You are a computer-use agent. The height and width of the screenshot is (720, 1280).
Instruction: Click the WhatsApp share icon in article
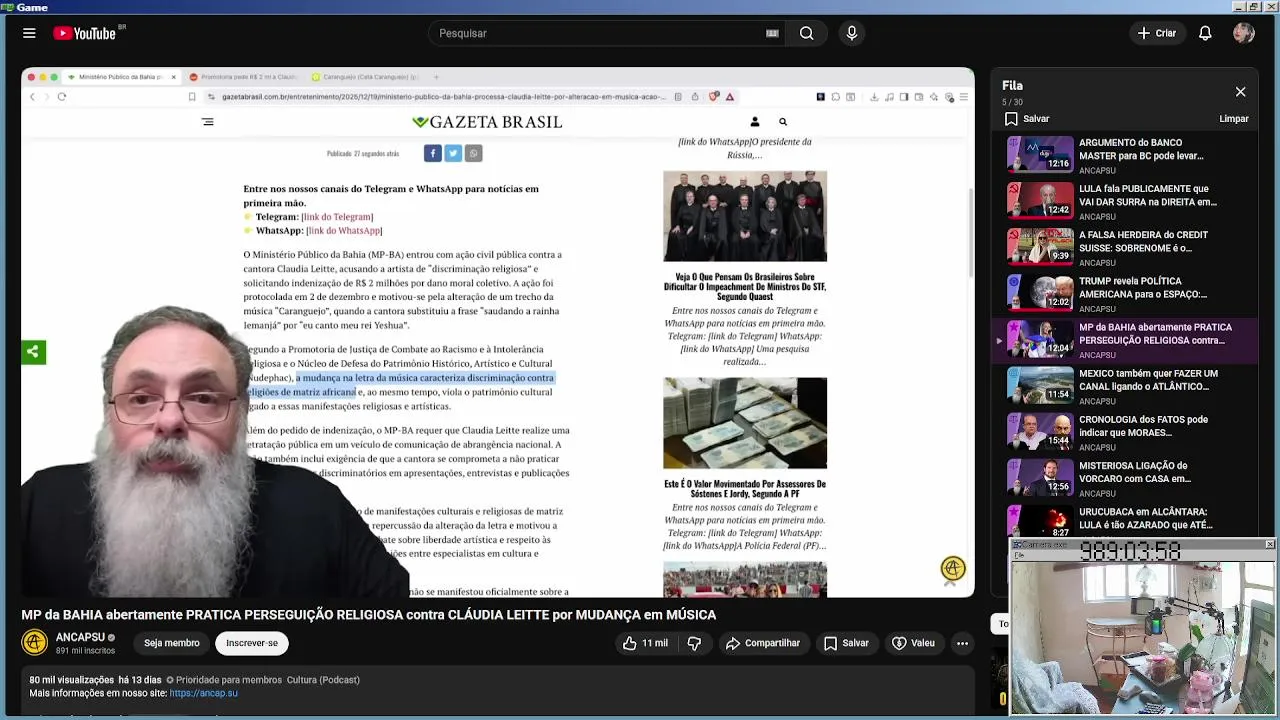(474, 153)
